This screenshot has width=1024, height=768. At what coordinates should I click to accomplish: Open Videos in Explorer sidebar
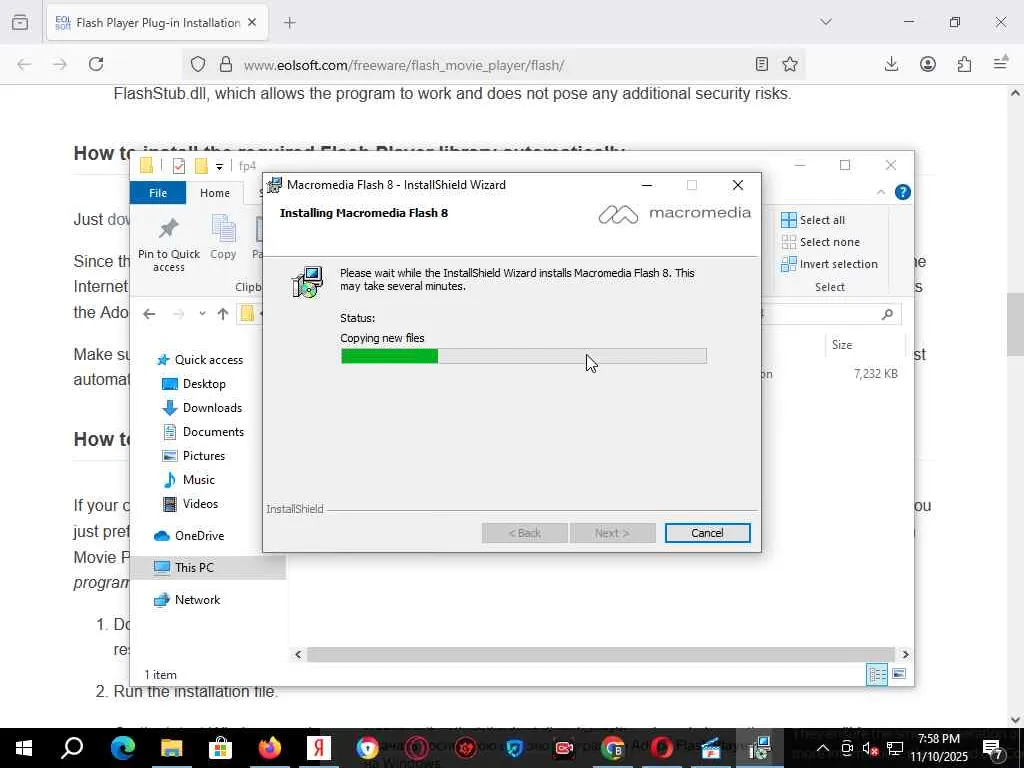pos(189,504)
